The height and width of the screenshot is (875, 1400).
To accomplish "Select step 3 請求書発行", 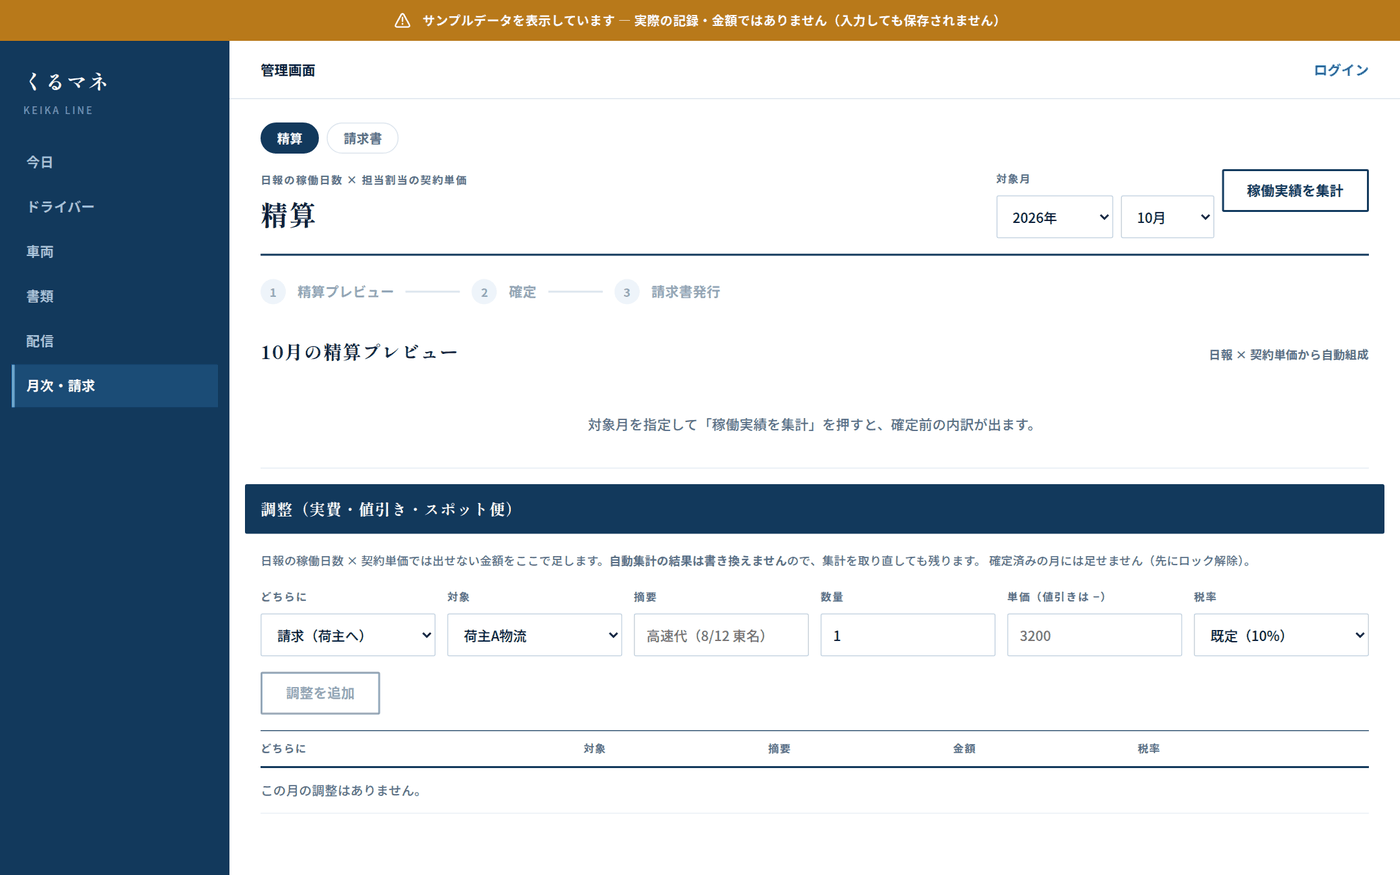I will pyautogui.click(x=668, y=292).
